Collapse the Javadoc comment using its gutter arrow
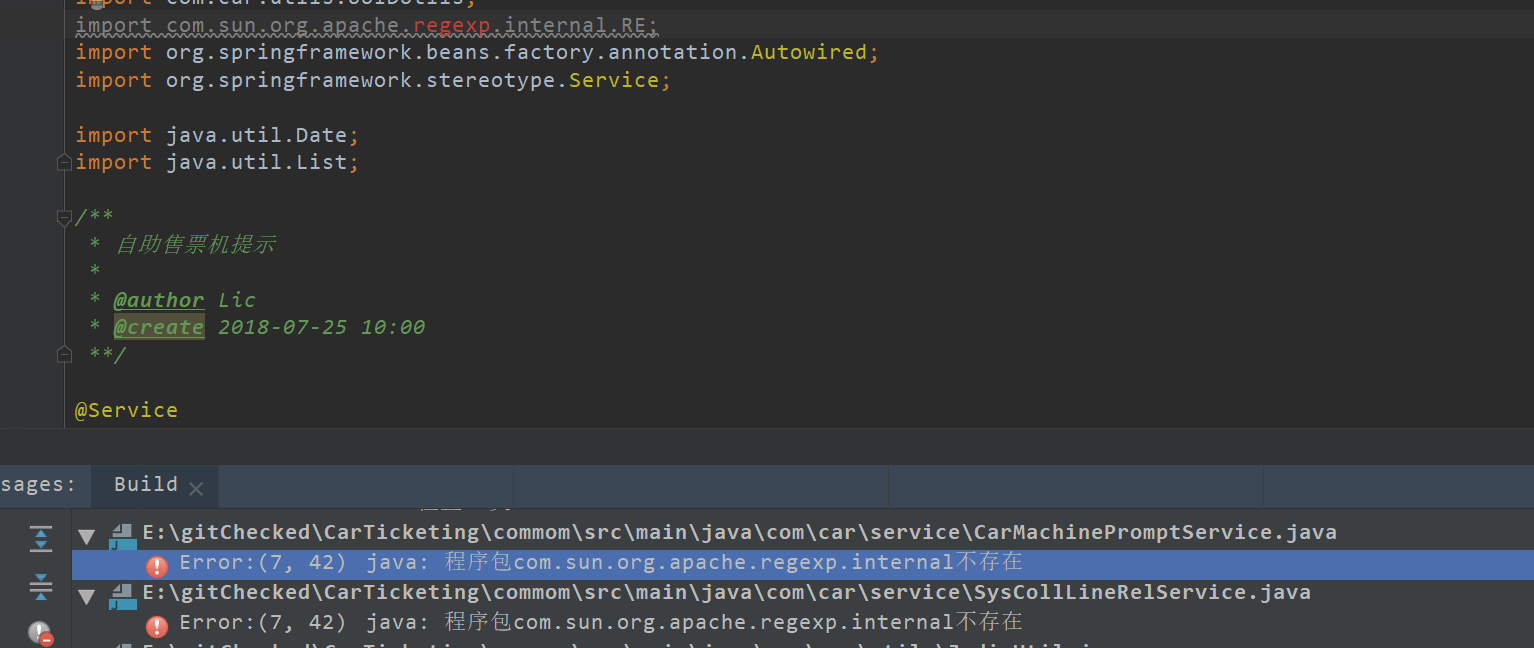The width and height of the screenshot is (1534, 648). pos(63,217)
